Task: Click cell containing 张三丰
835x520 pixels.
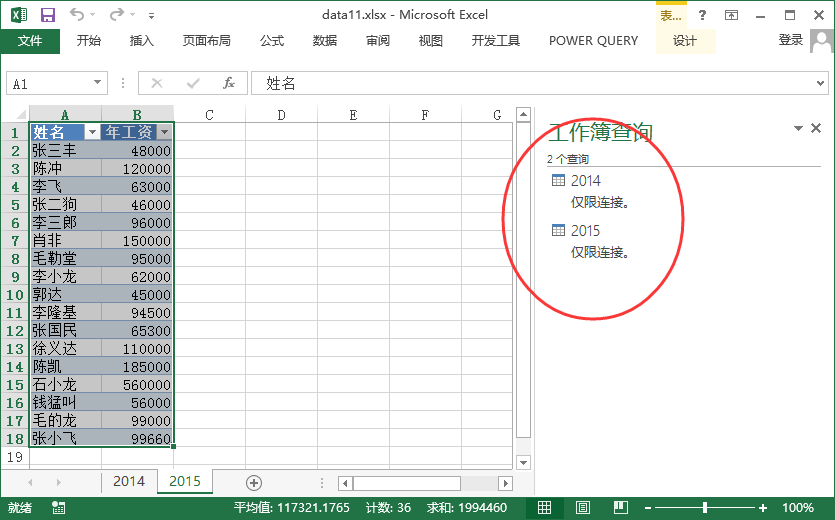Action: click(66, 150)
